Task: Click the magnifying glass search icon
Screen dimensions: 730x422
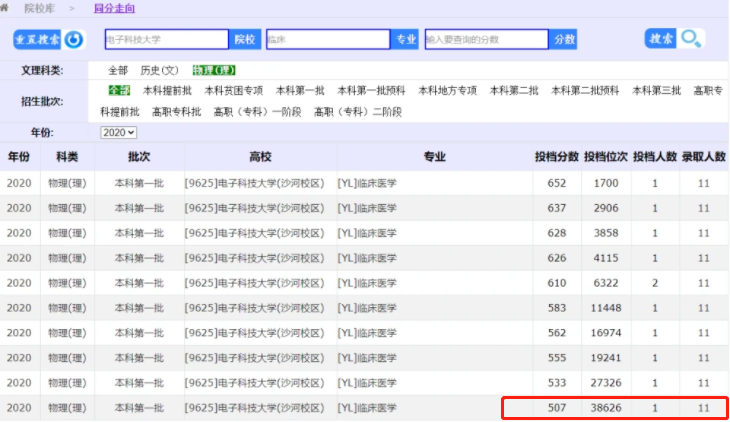Action: pos(691,39)
